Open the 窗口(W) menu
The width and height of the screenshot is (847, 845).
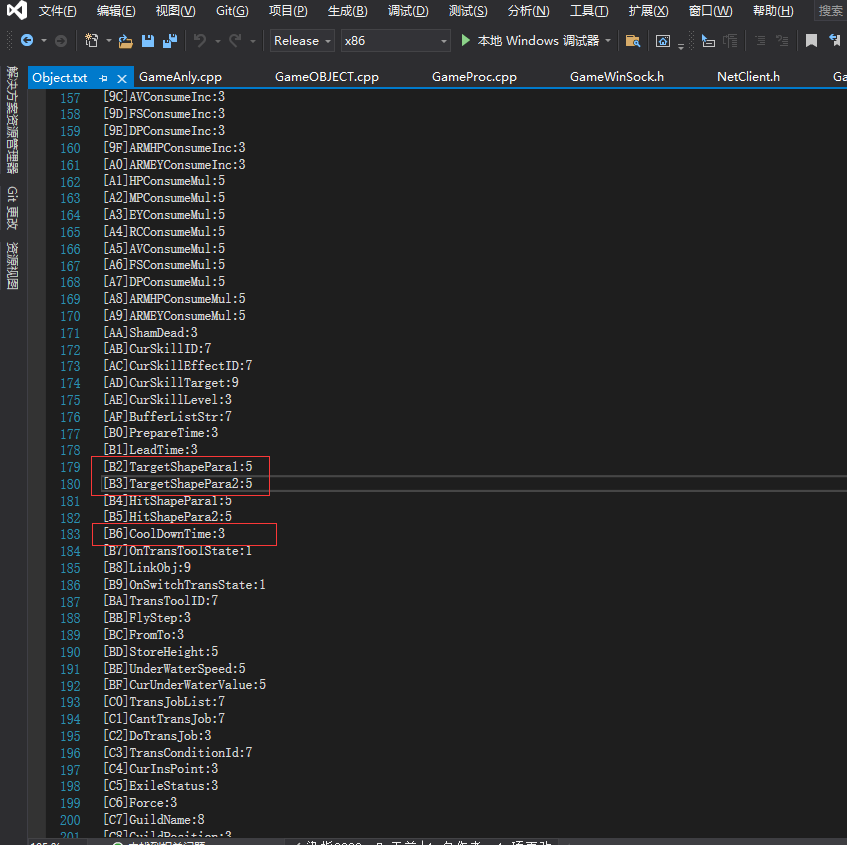(x=710, y=11)
